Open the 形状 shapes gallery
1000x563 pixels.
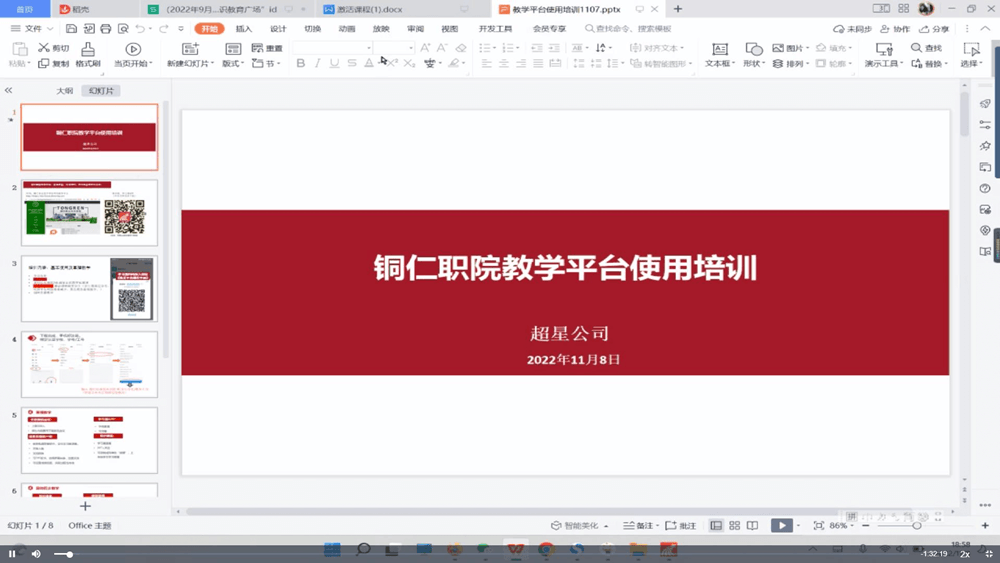(x=753, y=55)
